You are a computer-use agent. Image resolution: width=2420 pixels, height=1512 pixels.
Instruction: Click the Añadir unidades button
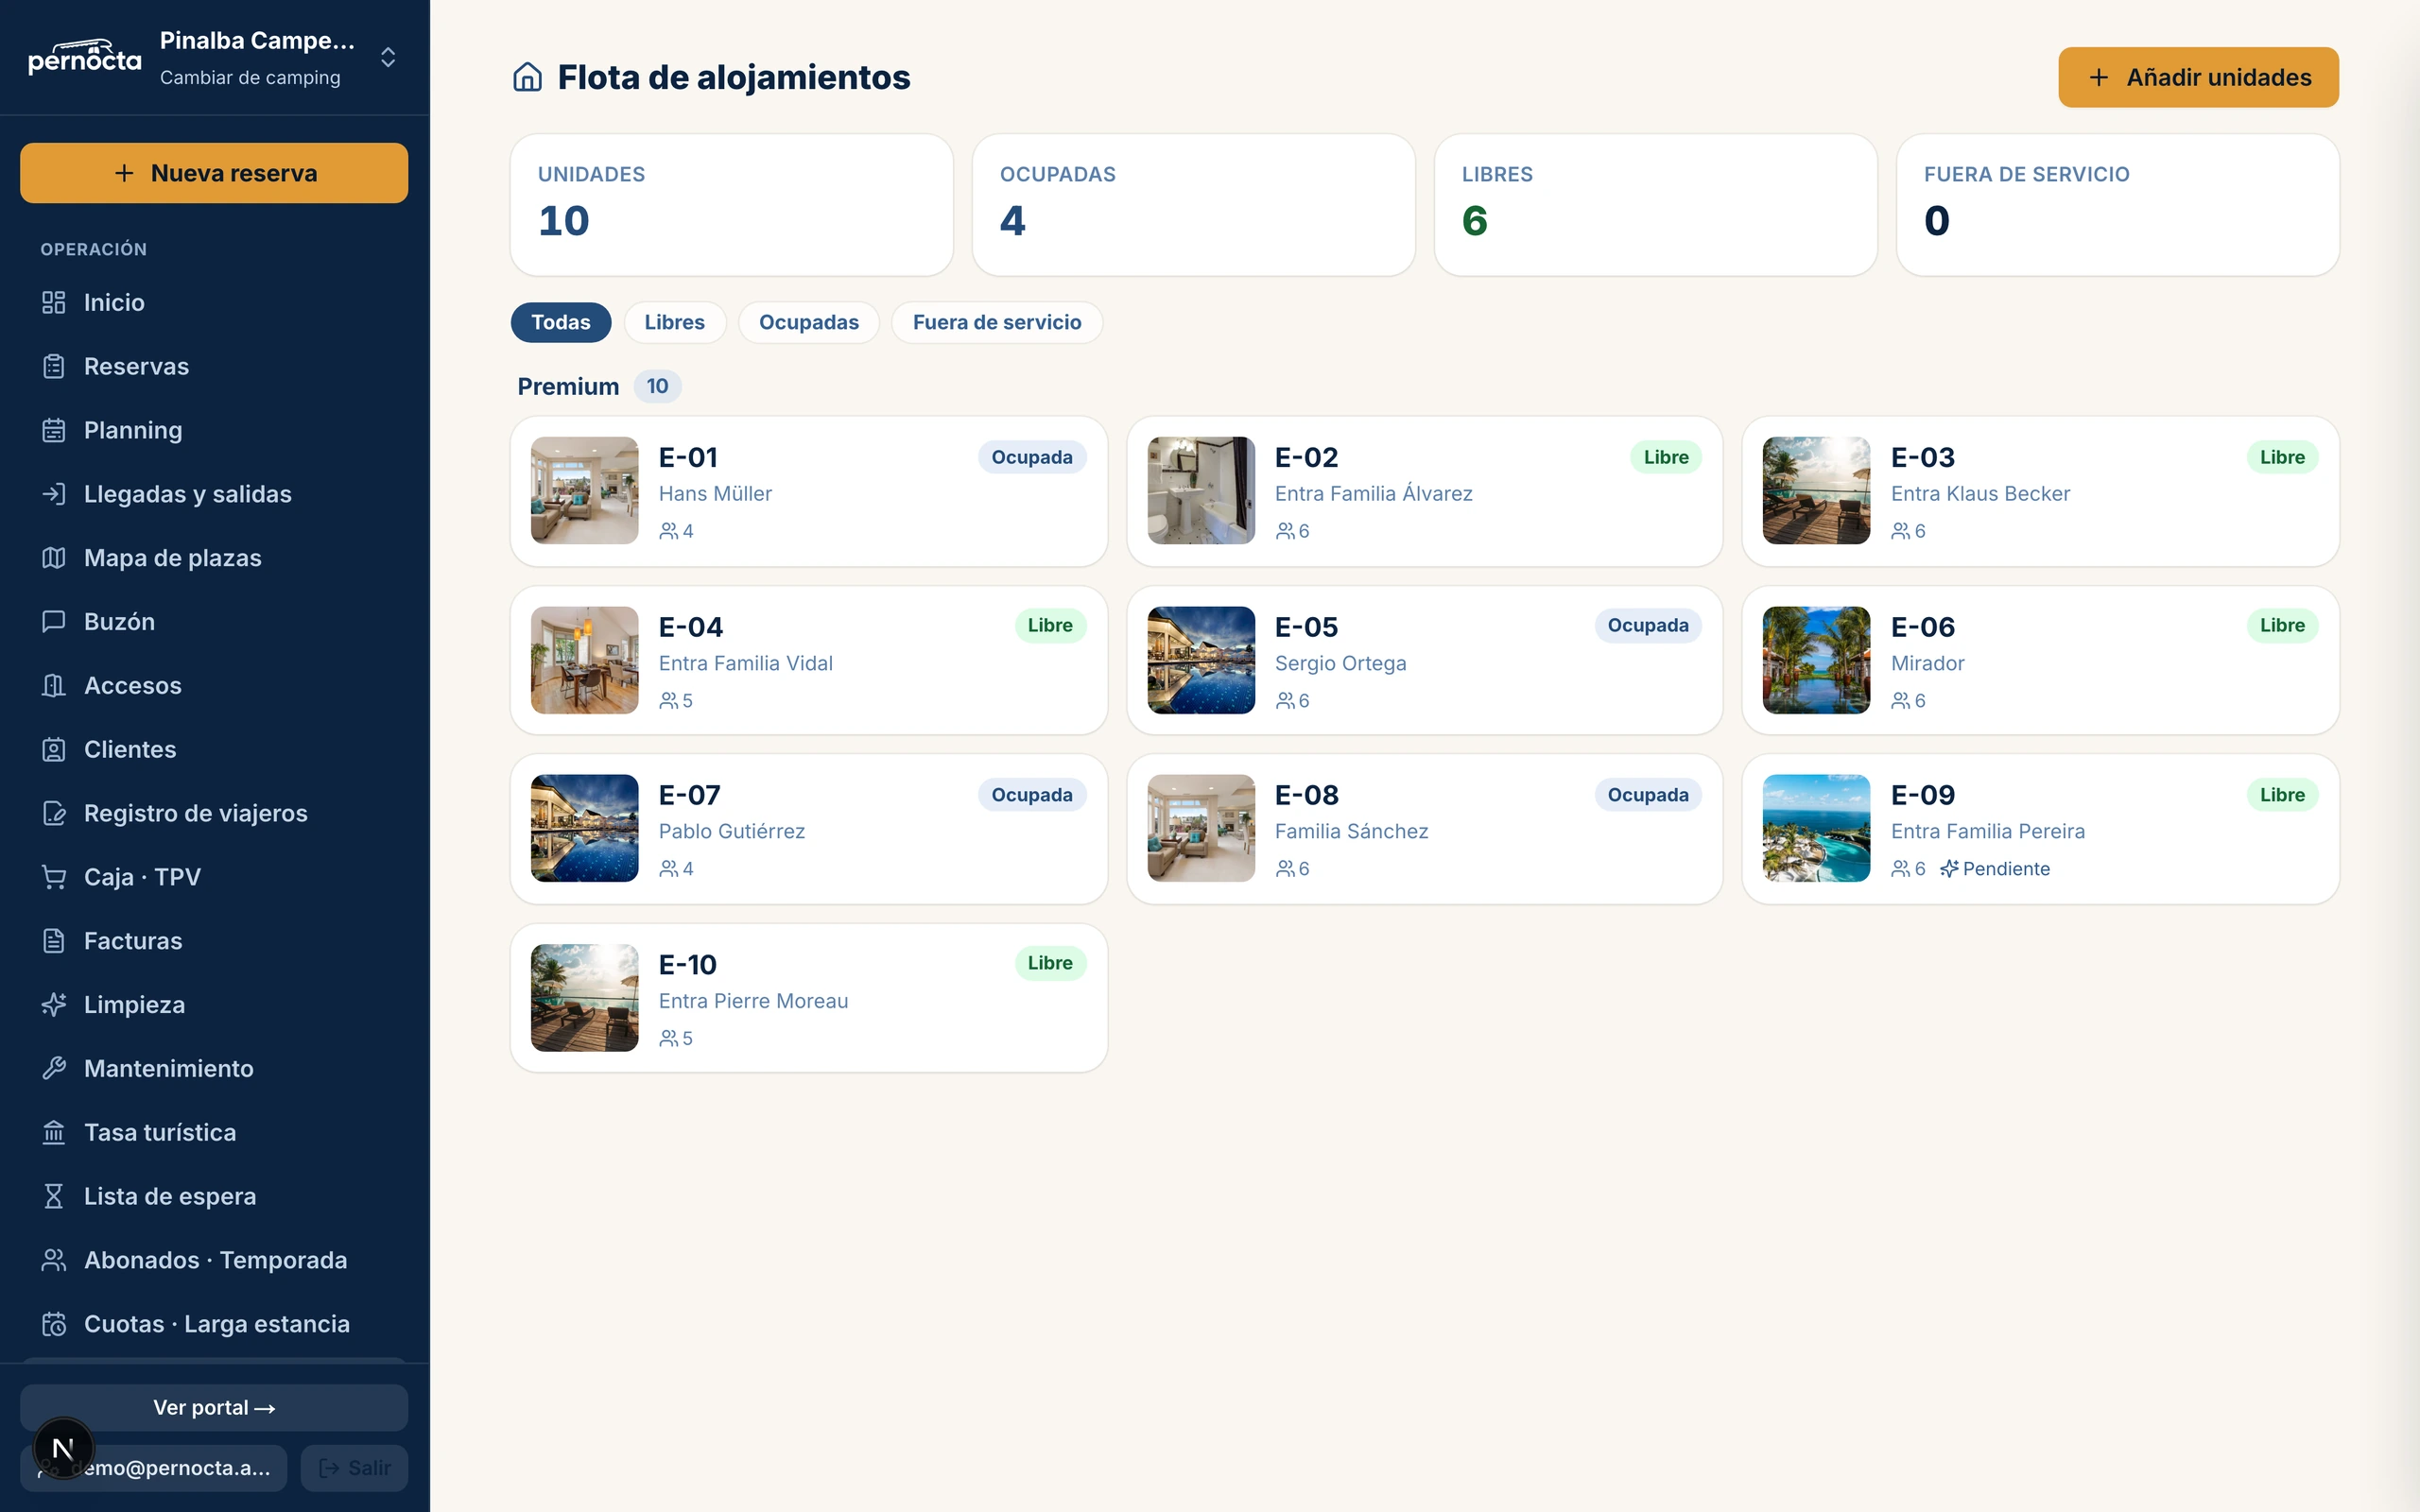tap(2198, 77)
